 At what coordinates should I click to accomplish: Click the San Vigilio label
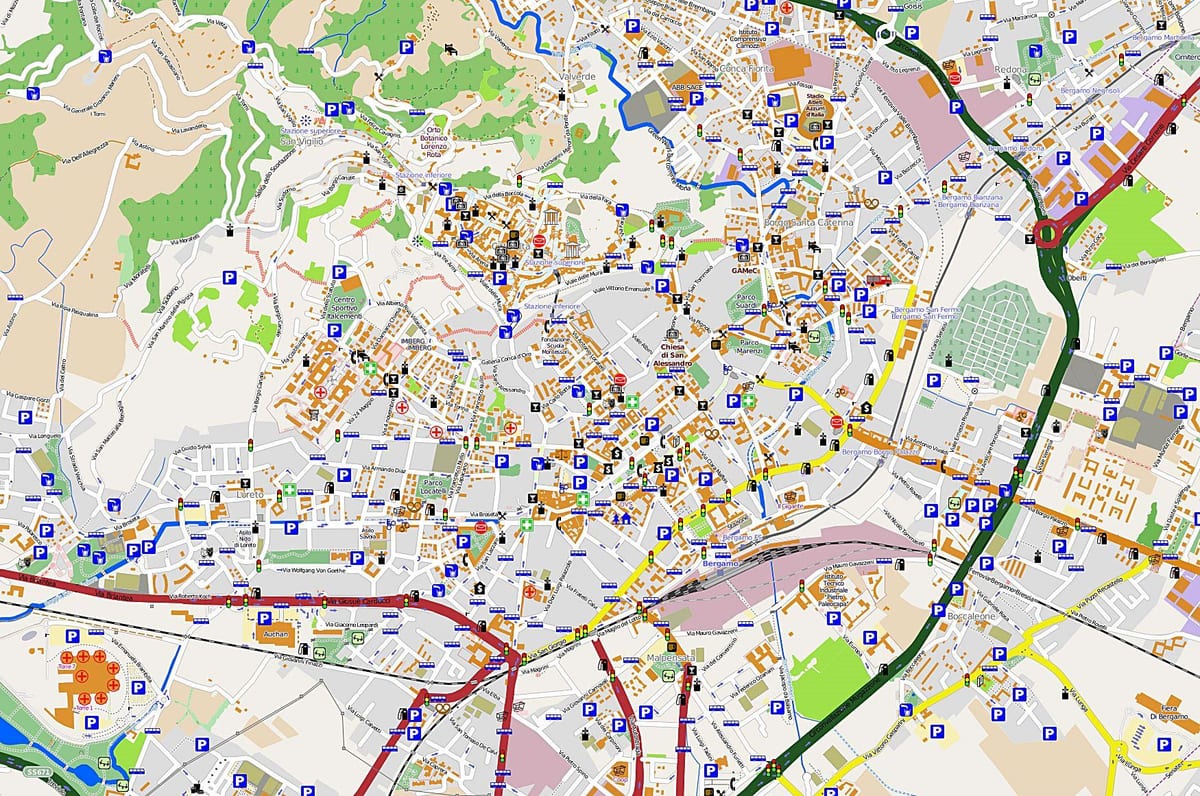(x=301, y=141)
